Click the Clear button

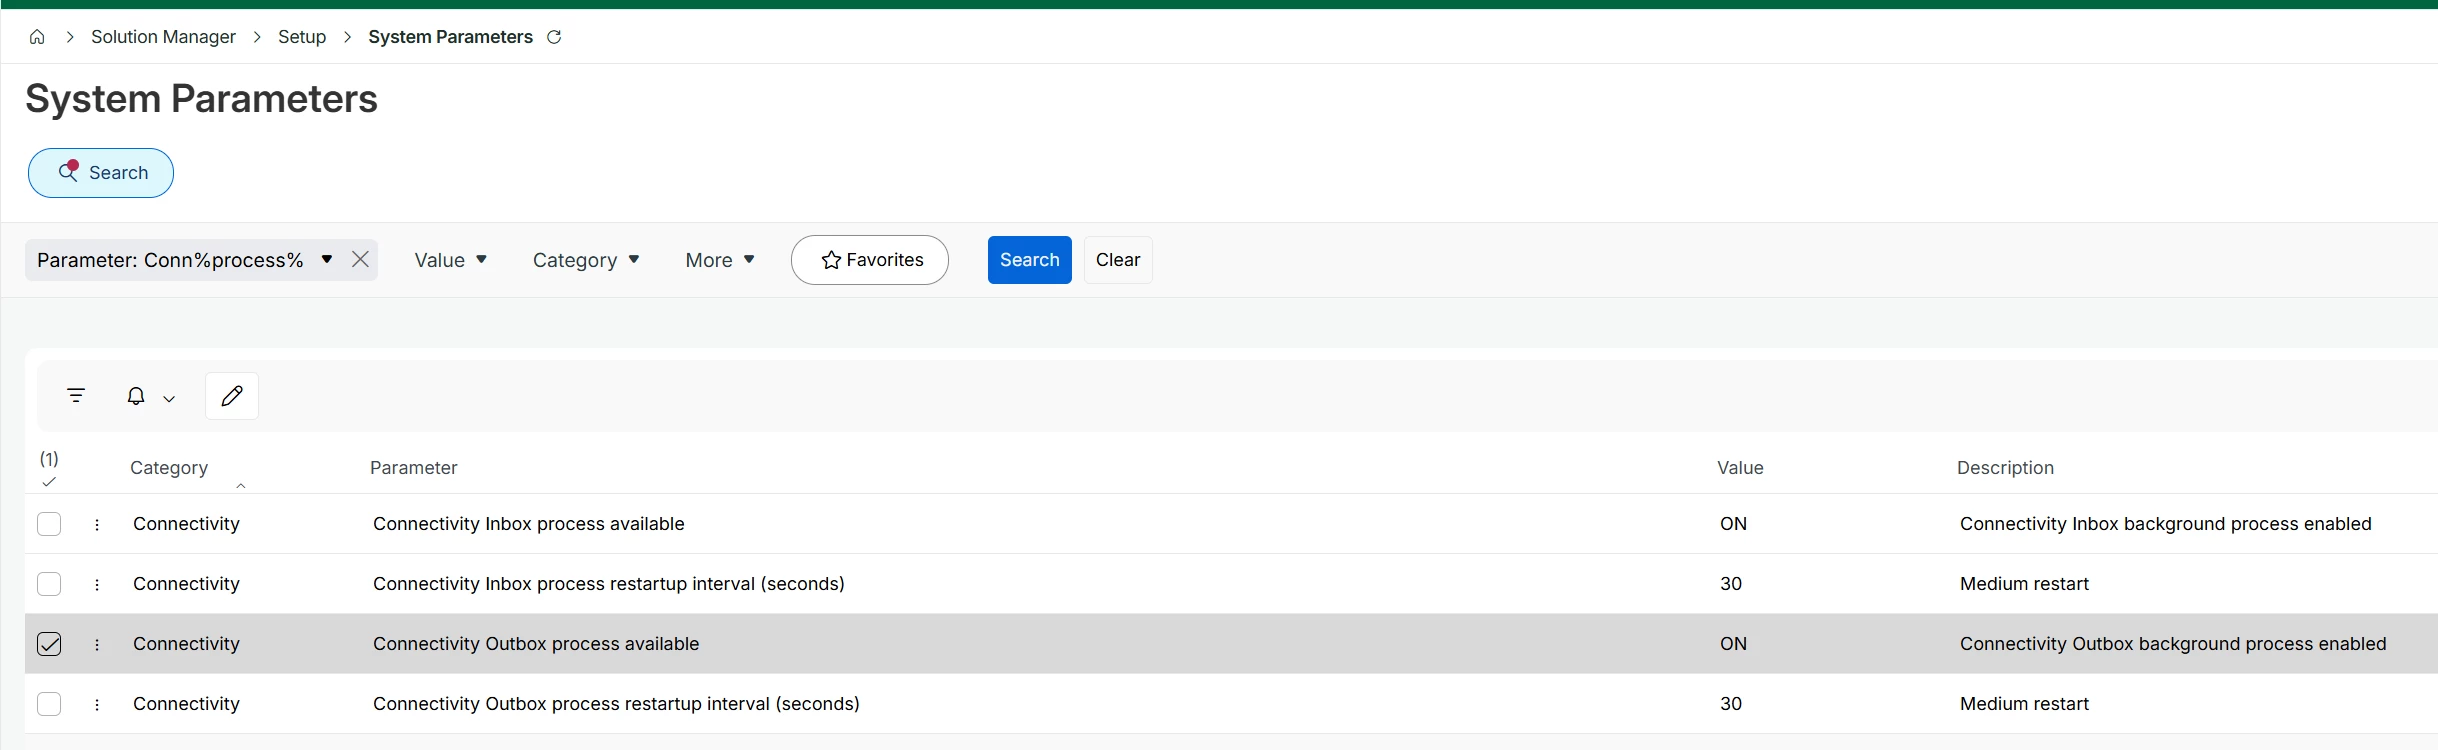click(x=1118, y=260)
